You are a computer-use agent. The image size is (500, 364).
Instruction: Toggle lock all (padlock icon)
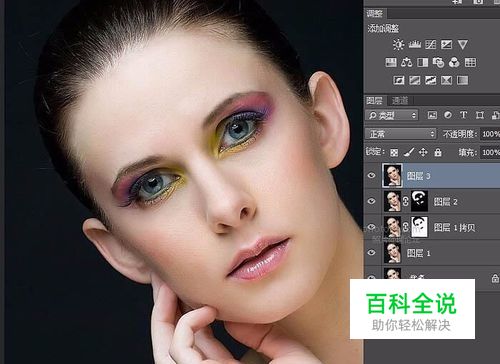point(438,152)
